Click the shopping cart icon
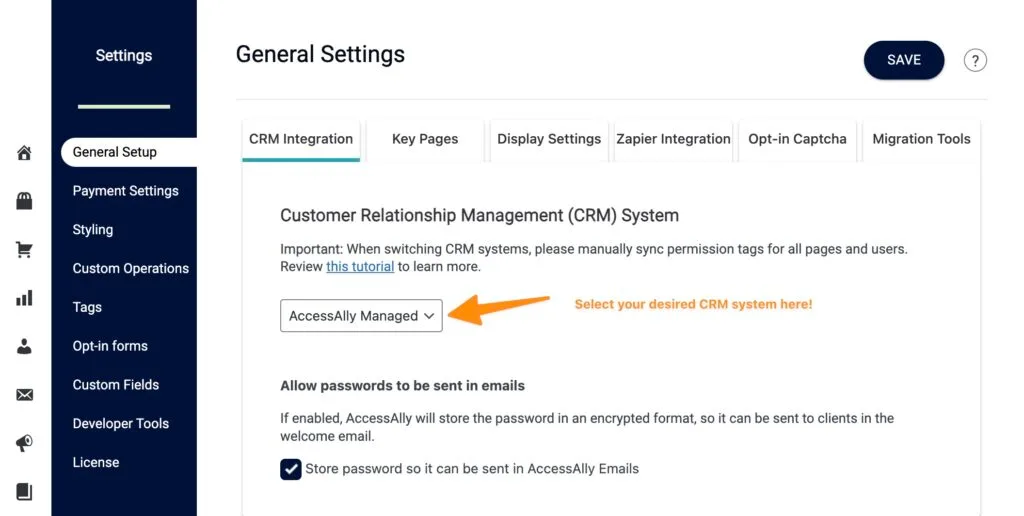This screenshot has height=516, width=1024. [25, 250]
